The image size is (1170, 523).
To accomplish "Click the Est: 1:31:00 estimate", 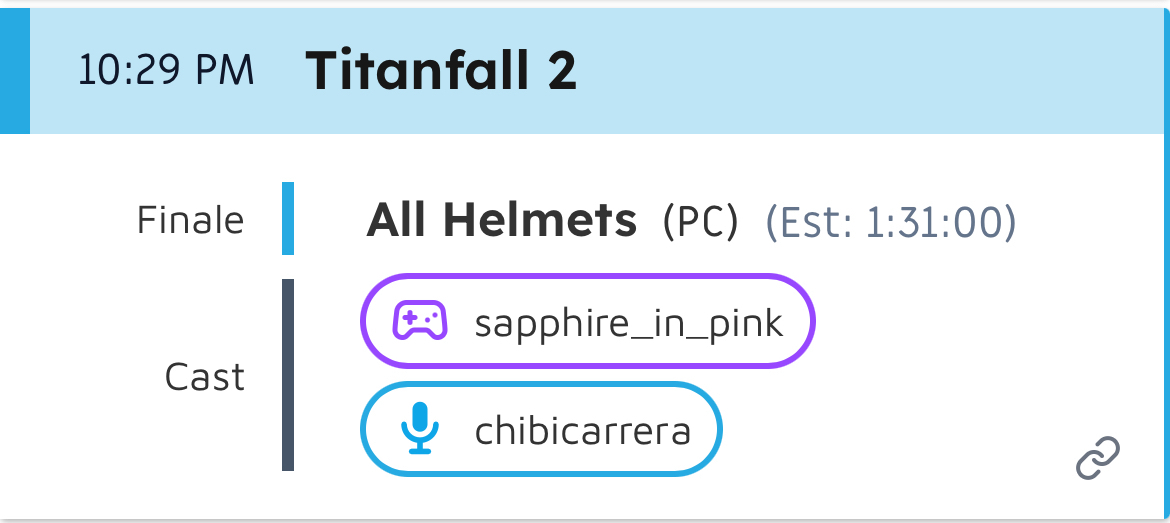I will [890, 222].
